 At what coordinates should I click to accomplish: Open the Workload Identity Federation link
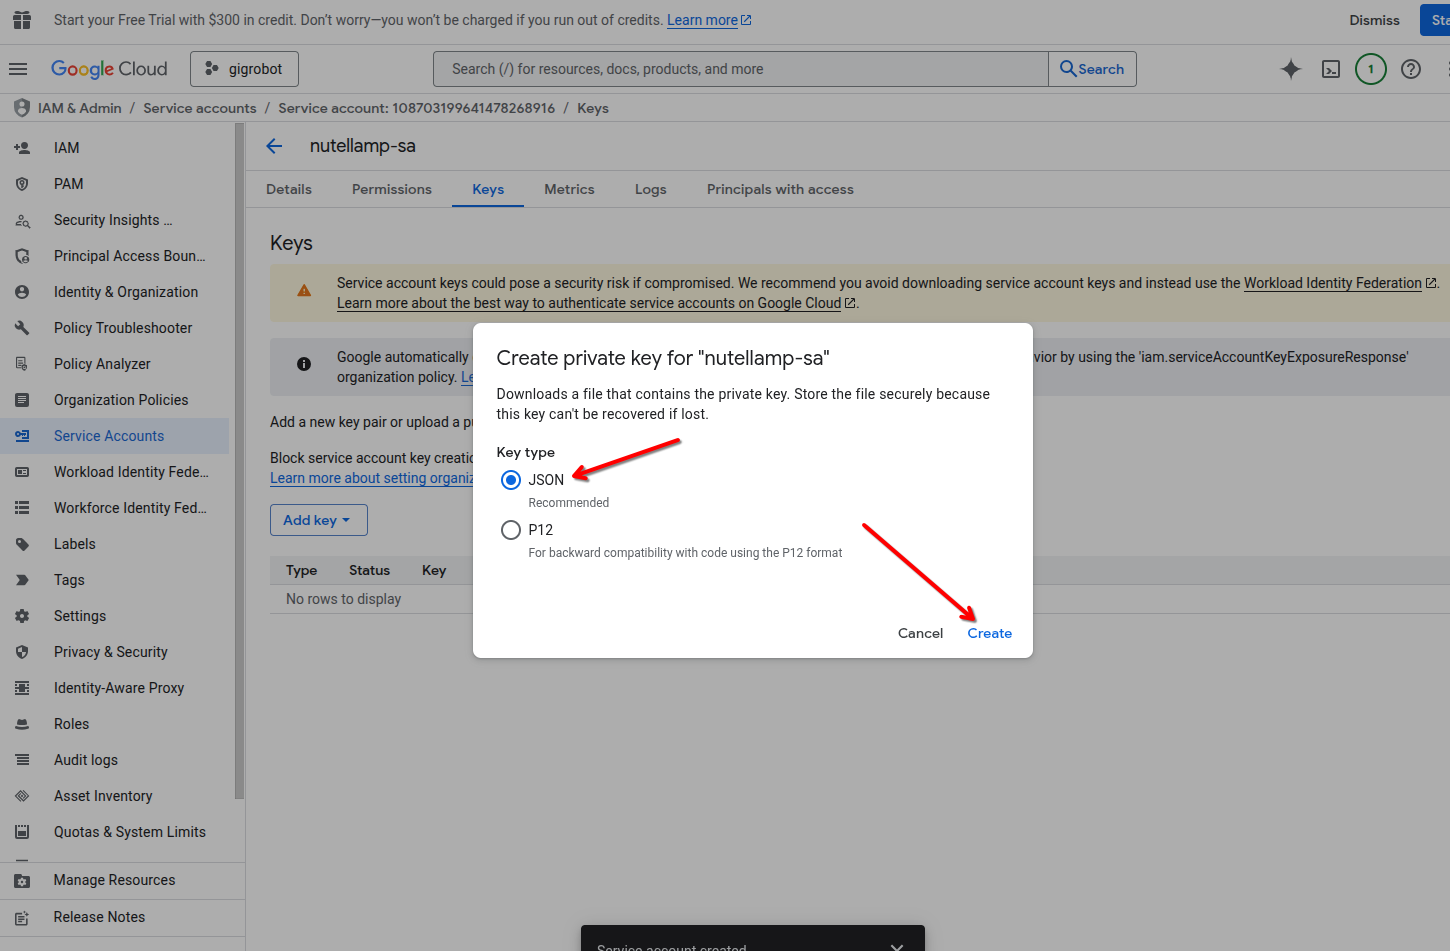point(1332,283)
